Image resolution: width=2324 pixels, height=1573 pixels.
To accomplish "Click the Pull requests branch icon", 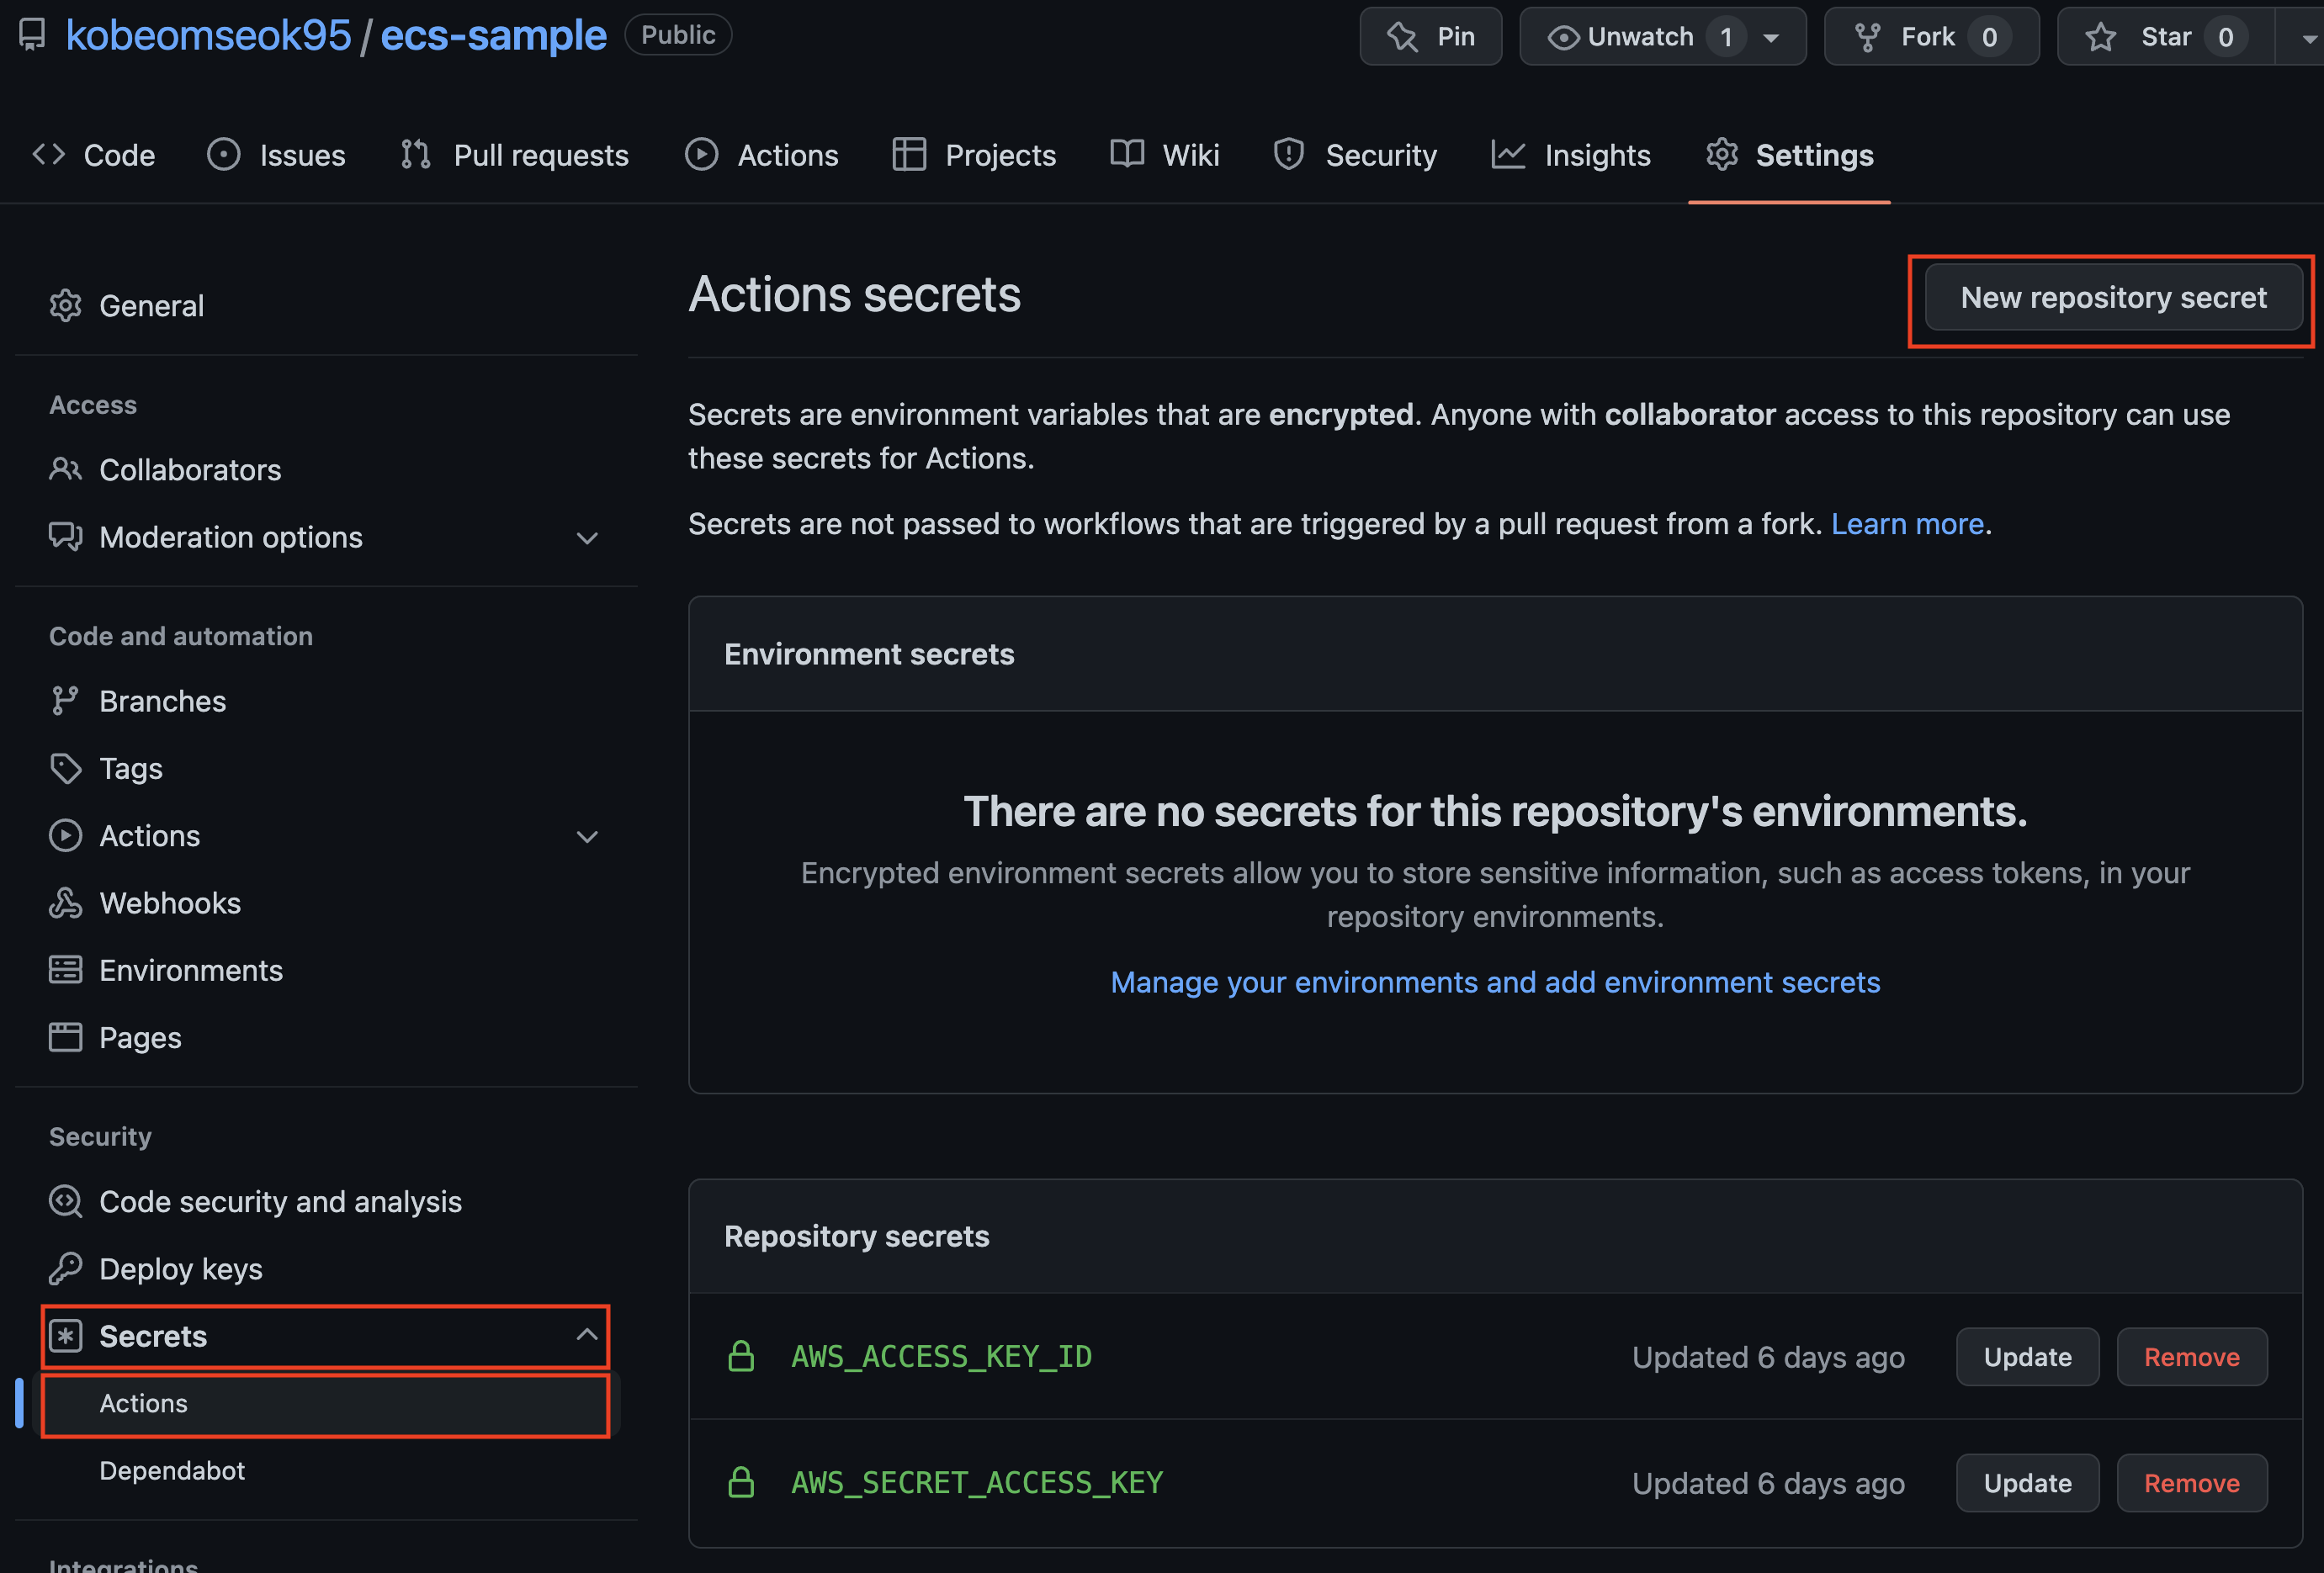I will pos(416,154).
